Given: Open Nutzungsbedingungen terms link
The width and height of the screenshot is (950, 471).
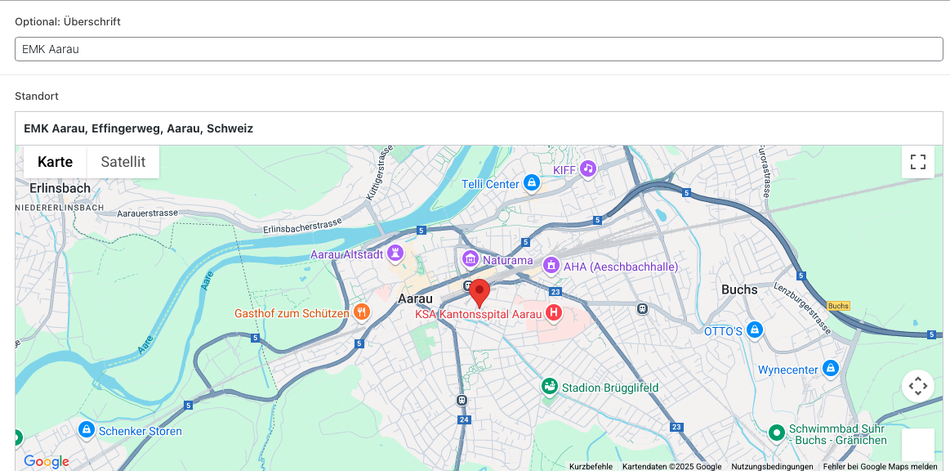Looking at the screenshot, I should [772, 467].
